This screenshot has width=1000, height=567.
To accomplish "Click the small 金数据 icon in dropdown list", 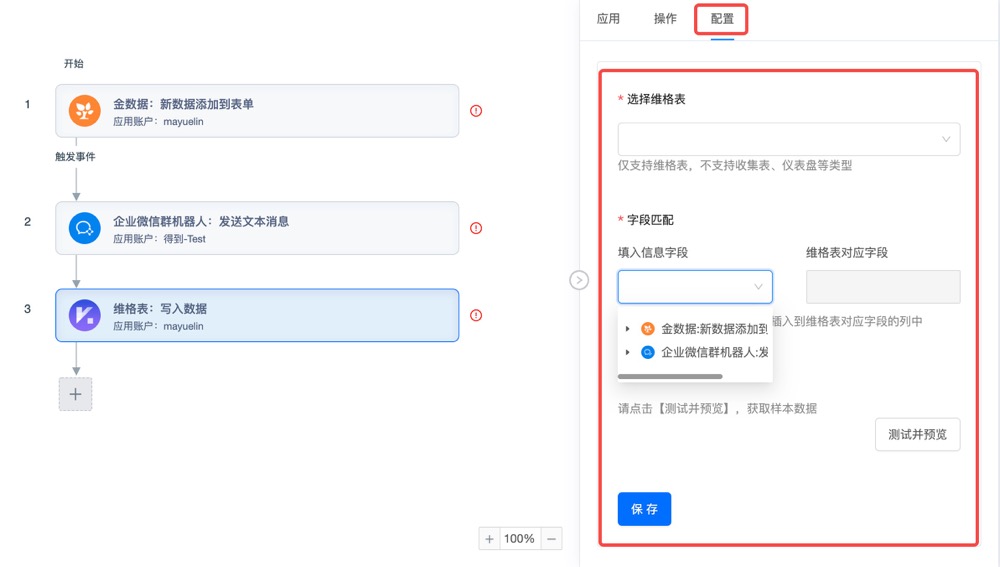I will [x=647, y=329].
